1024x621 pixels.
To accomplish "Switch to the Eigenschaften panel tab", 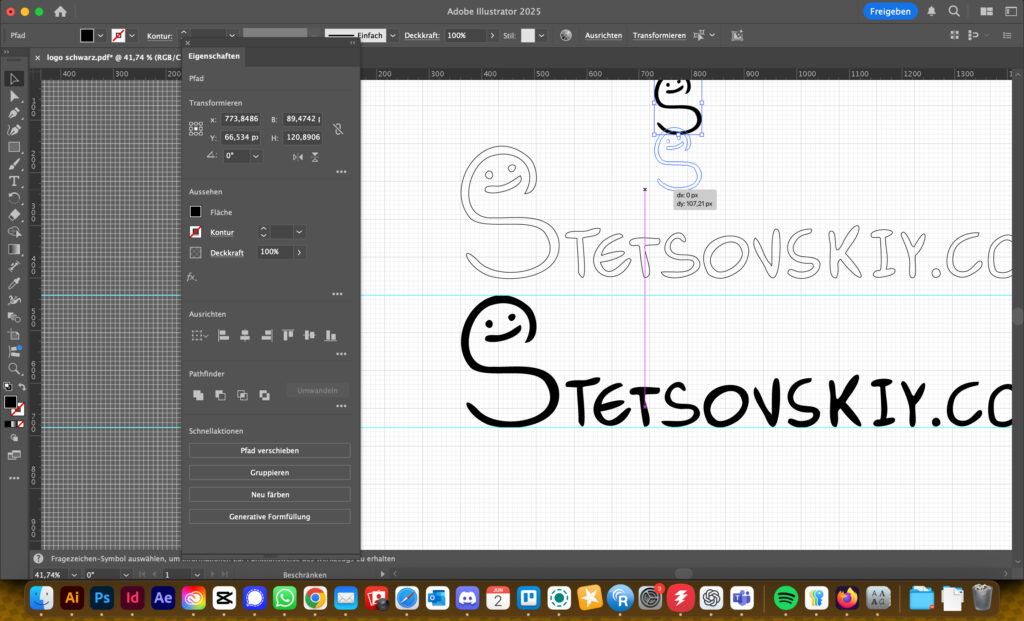I will 214,56.
